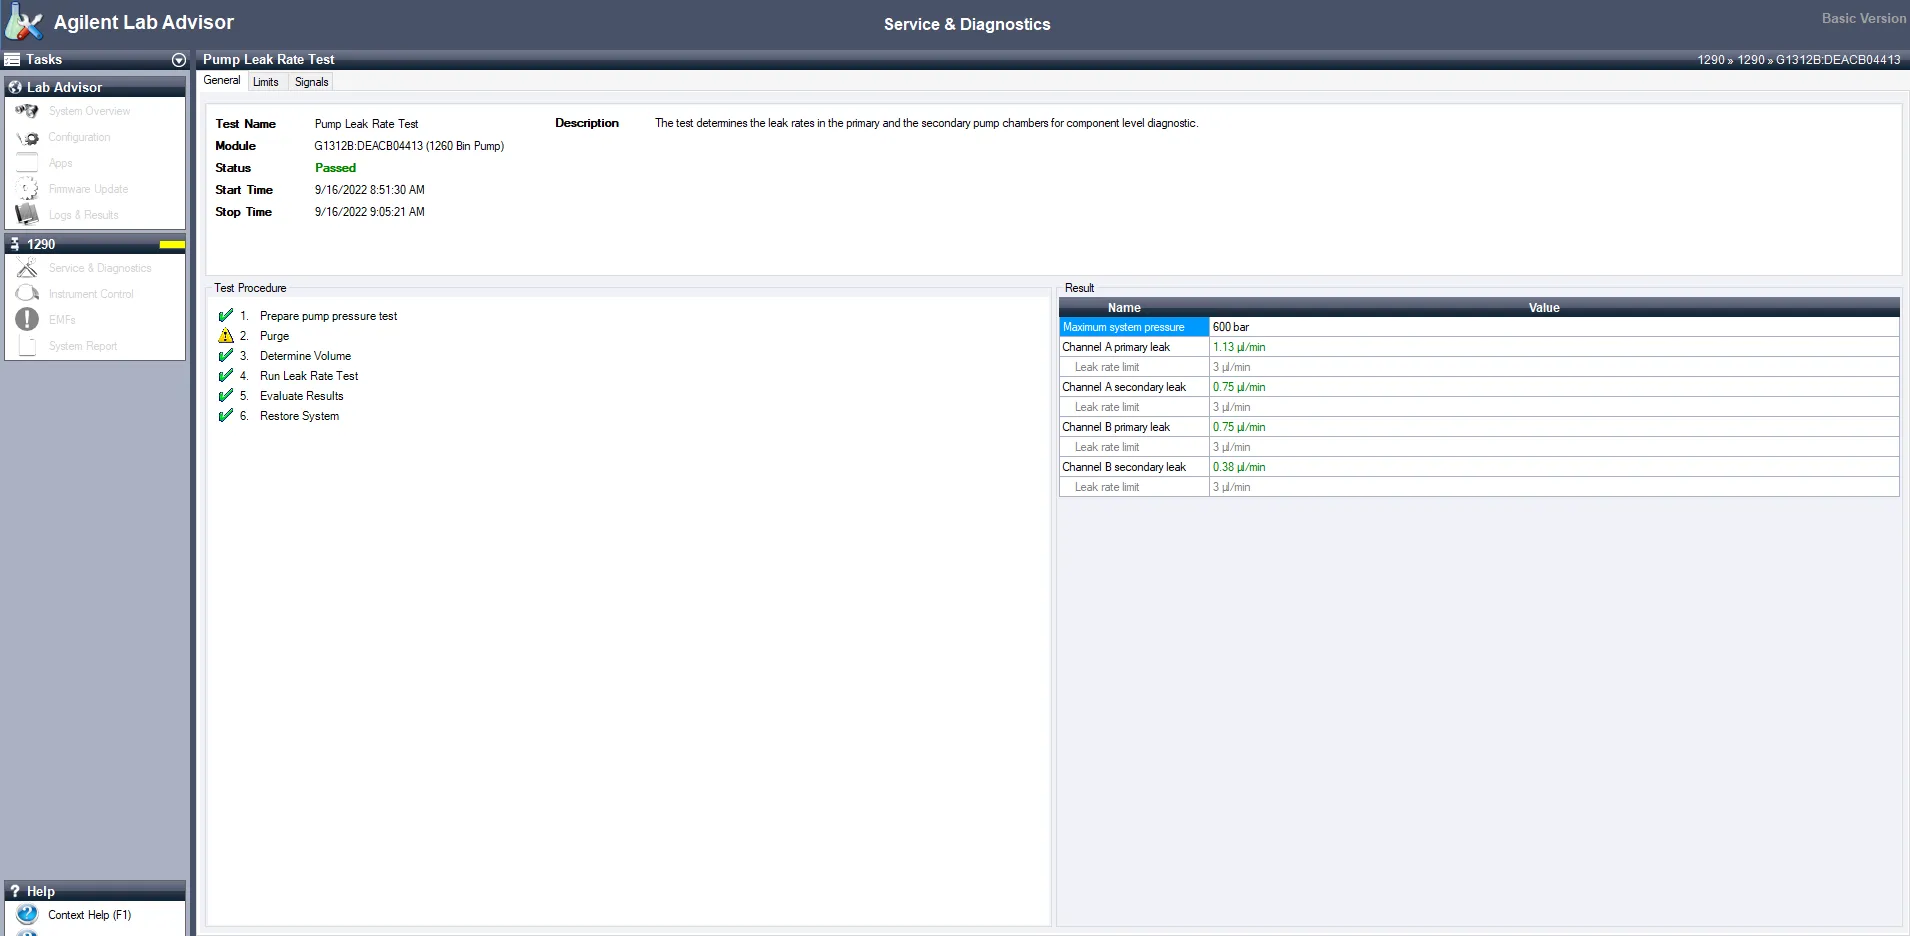Screen dimensions: 1910x936
Task: Click the 600 bar value cell
Action: coord(1554,327)
